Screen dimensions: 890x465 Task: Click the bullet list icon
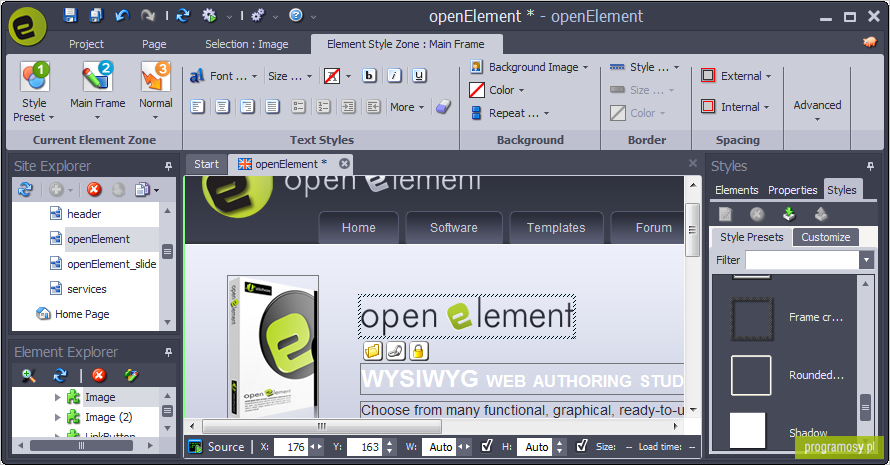[x=298, y=106]
